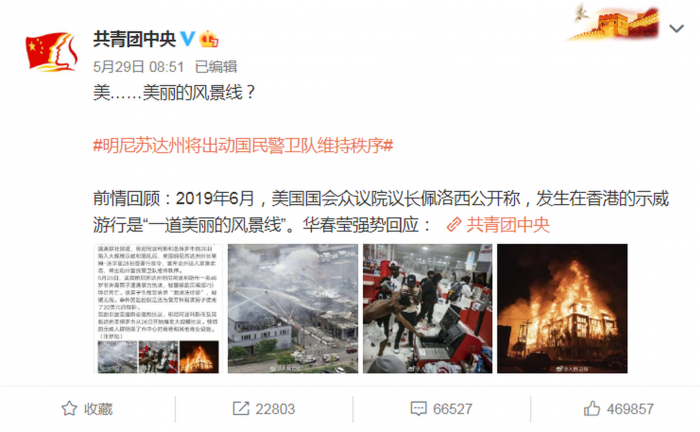Viewport: 700px width, 432px height.
Task: Click the 收藏 favorite button label
Action: click(99, 409)
